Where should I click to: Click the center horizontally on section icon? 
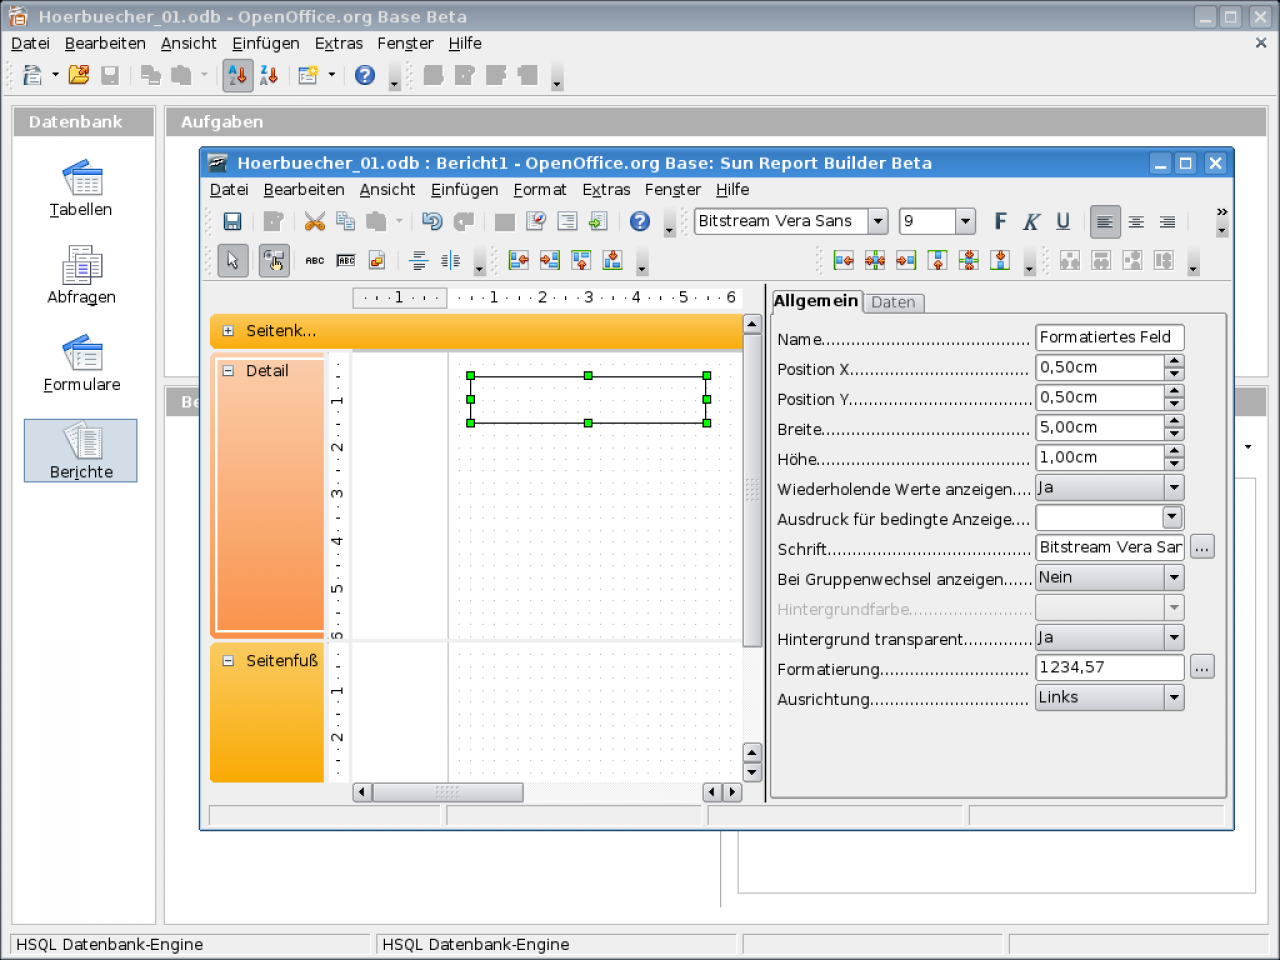tap(875, 261)
